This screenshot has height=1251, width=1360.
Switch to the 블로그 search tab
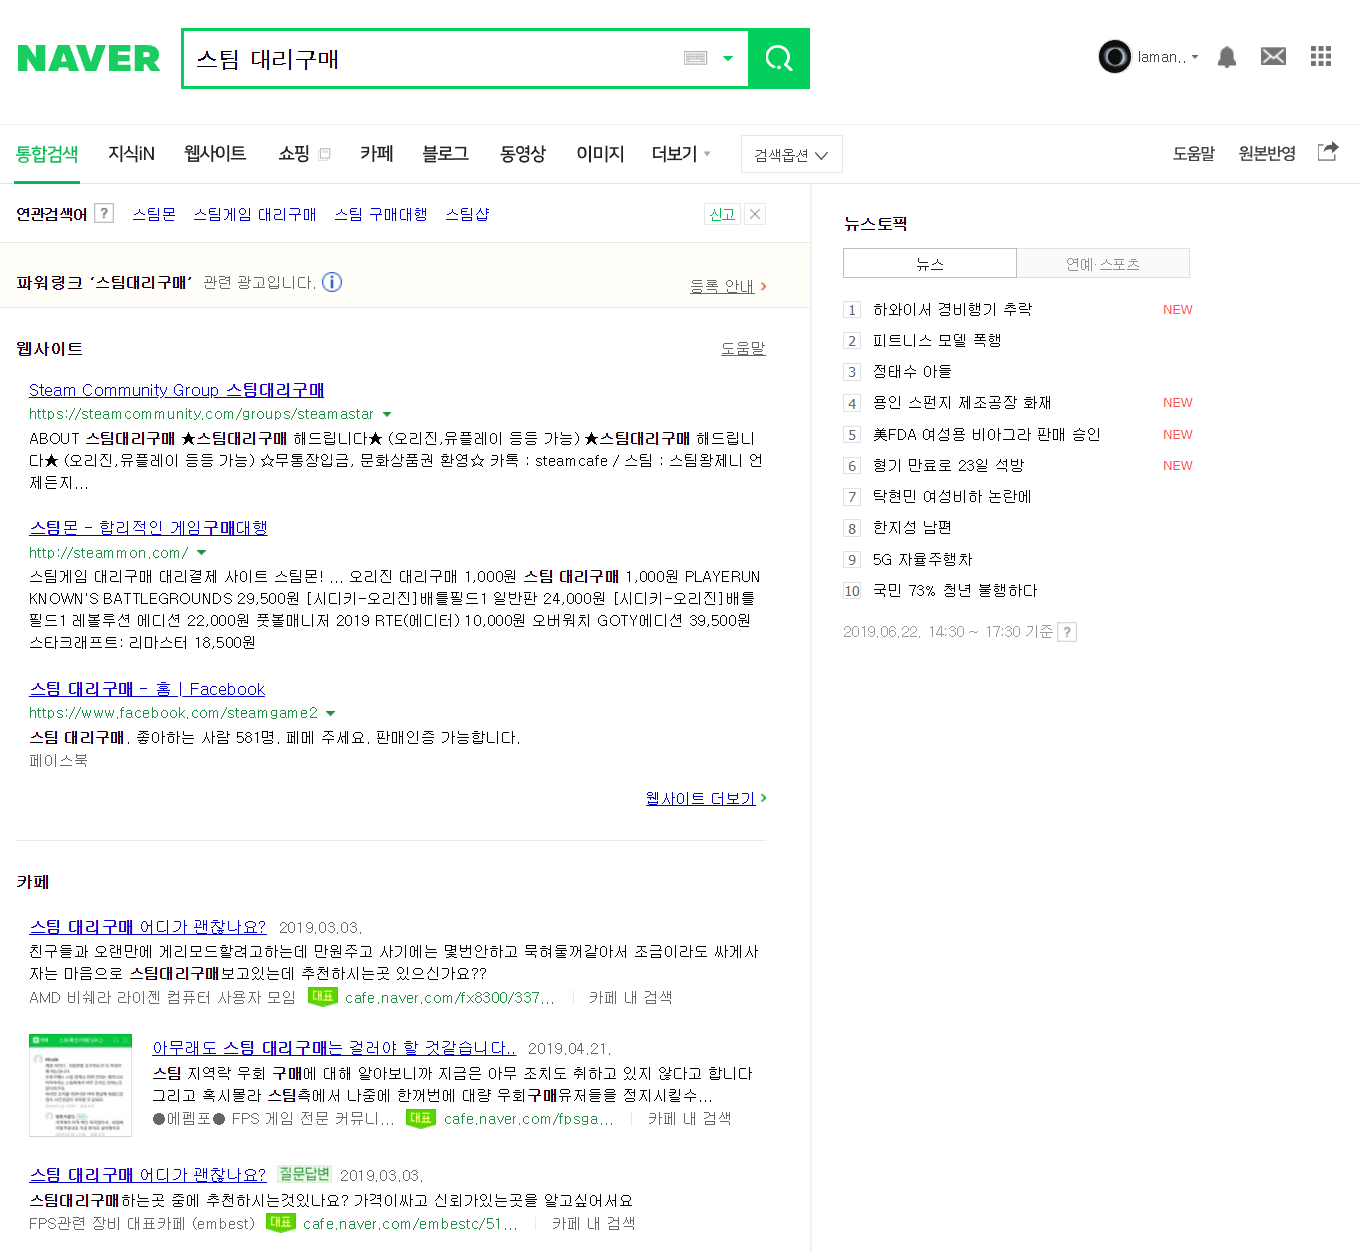point(445,154)
